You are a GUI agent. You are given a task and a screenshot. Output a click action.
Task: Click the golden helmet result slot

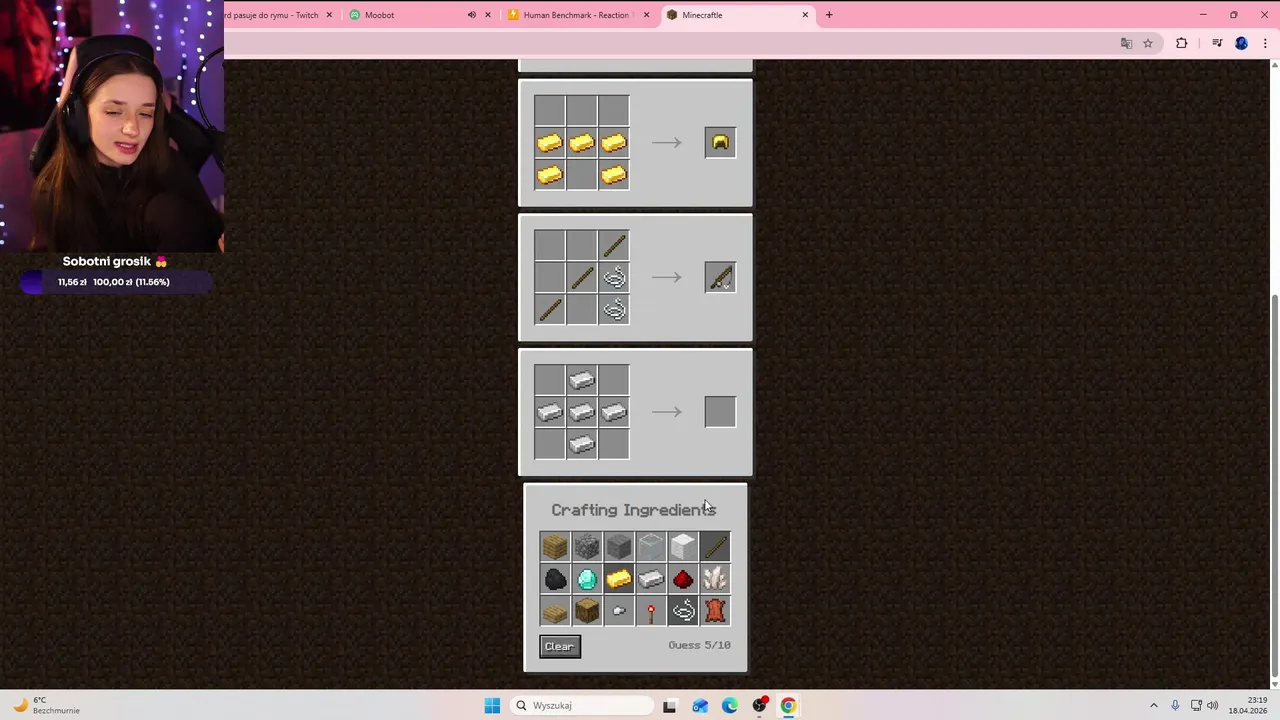pyautogui.click(x=720, y=143)
